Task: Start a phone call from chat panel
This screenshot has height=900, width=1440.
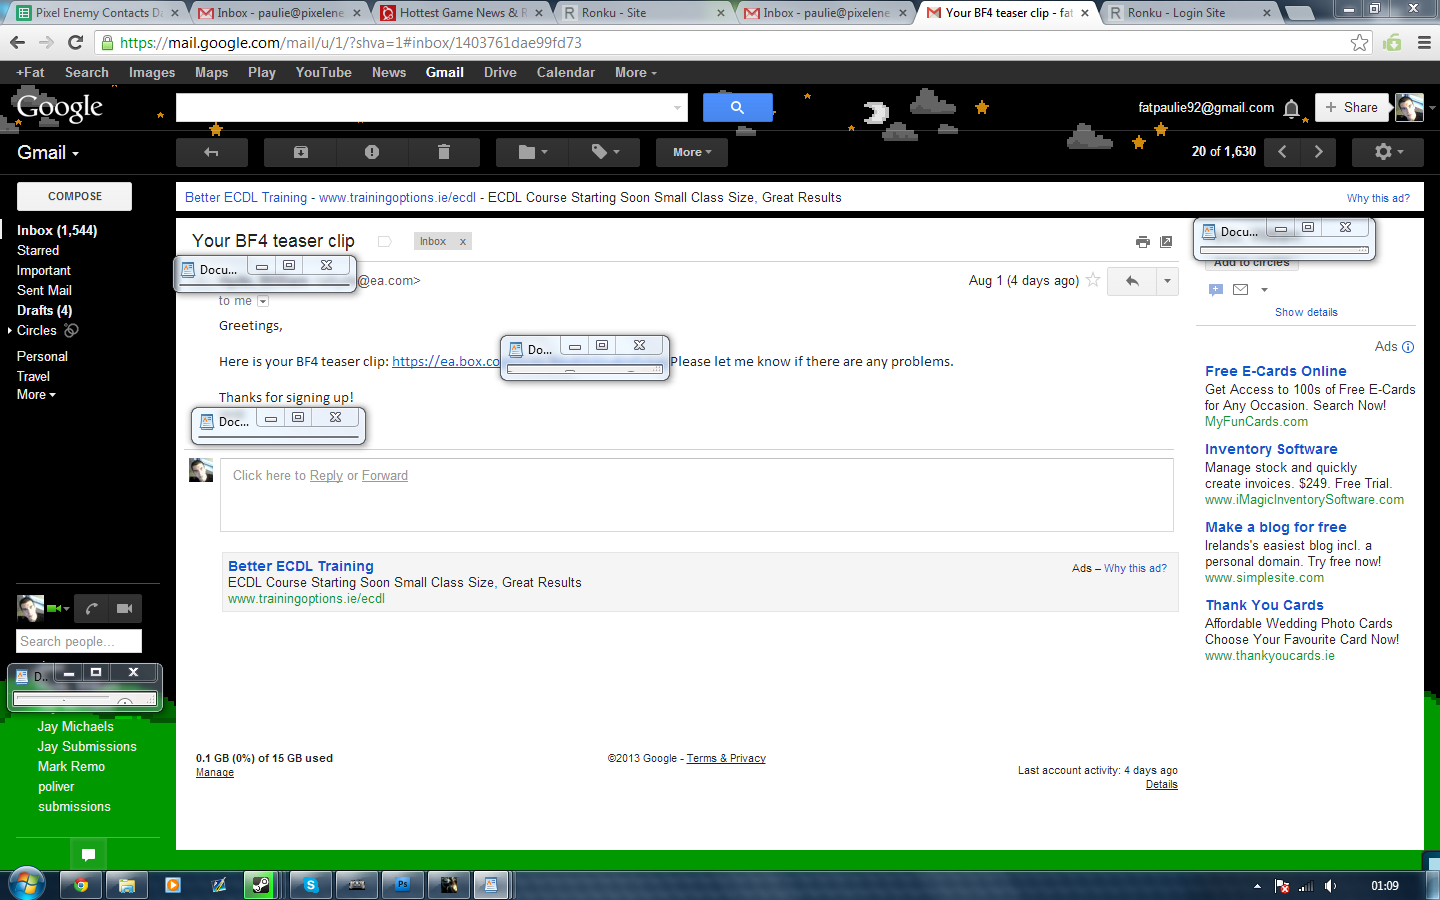Action: click(x=91, y=608)
